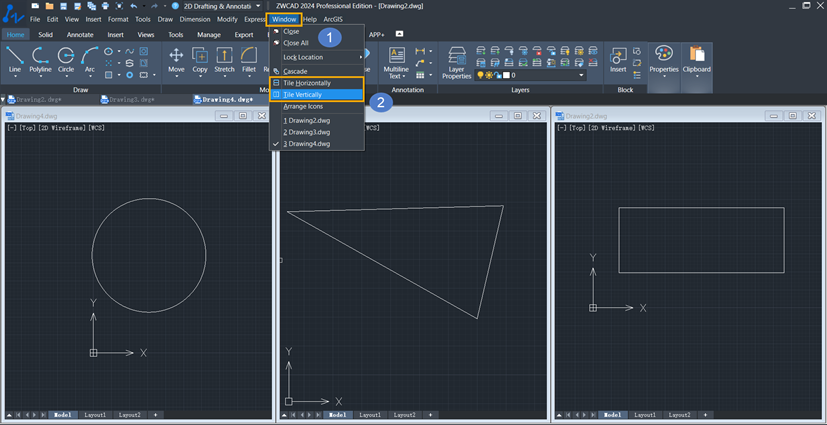
Task: Open the Dimension menu in menu bar
Action: tap(195, 19)
